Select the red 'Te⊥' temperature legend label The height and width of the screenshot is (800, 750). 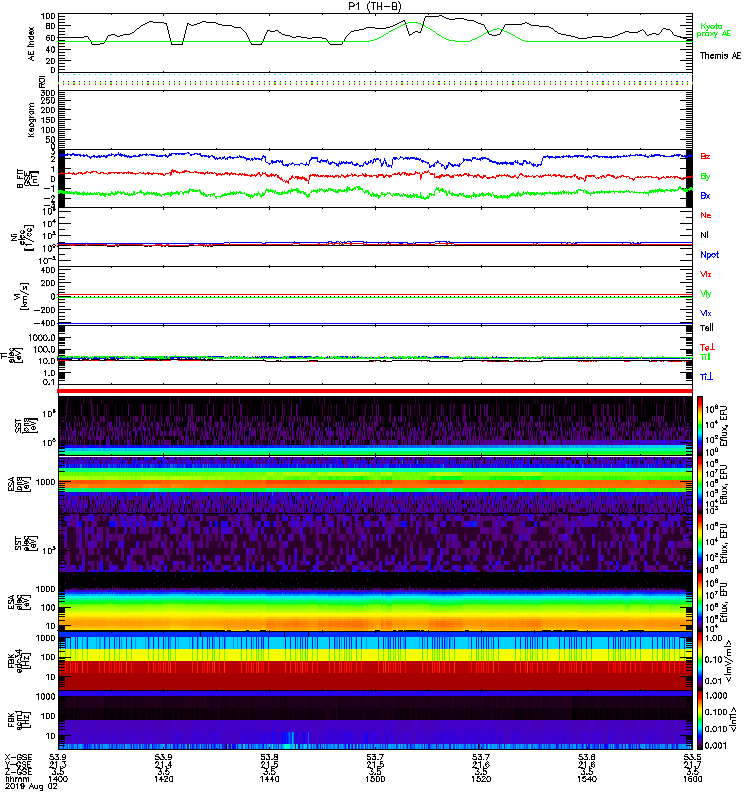point(707,347)
